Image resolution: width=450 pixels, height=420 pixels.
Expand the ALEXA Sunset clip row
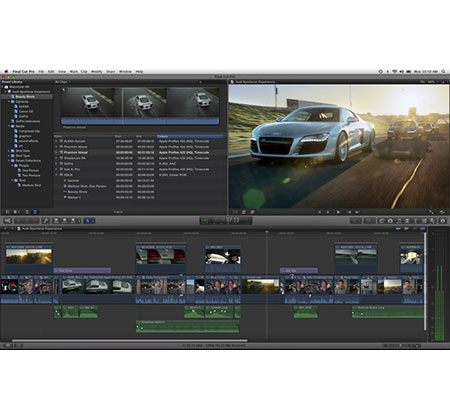56,141
